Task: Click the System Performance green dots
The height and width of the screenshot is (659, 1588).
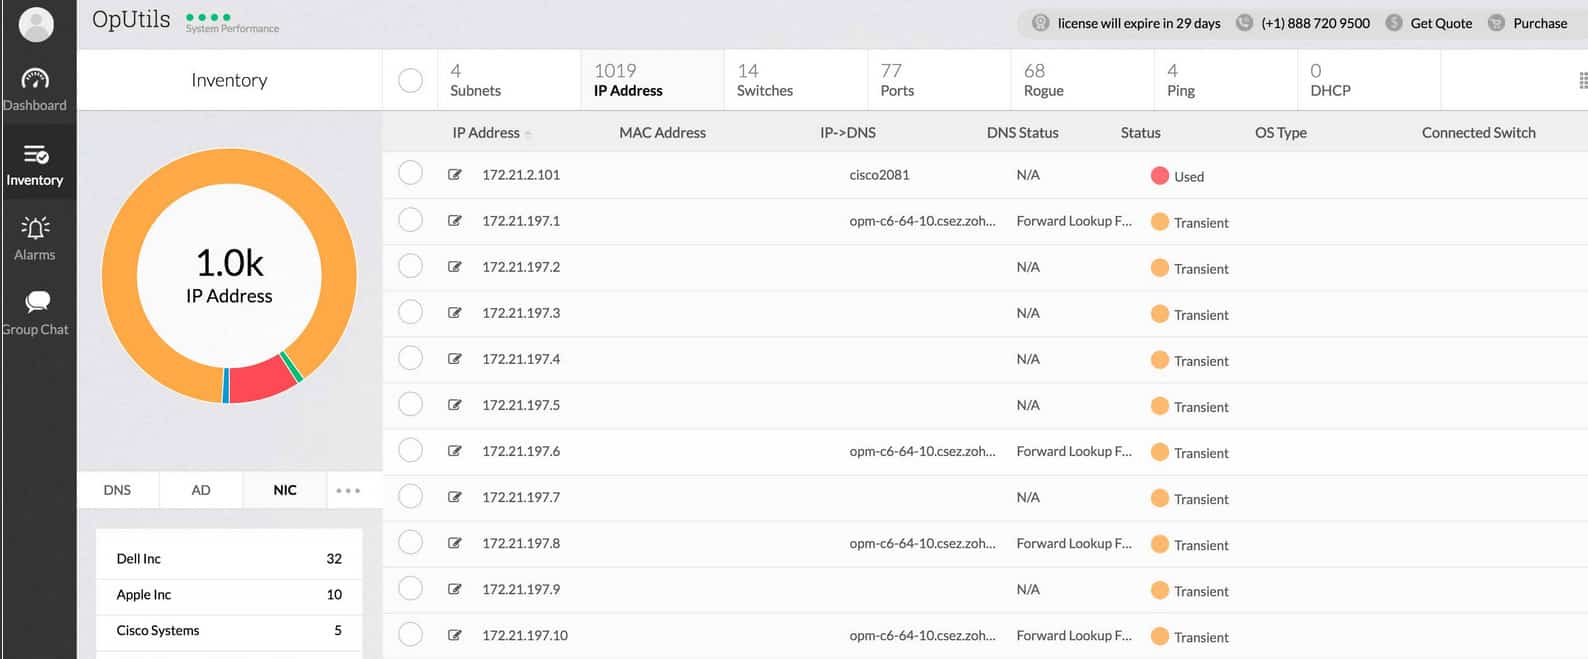Action: [x=208, y=17]
